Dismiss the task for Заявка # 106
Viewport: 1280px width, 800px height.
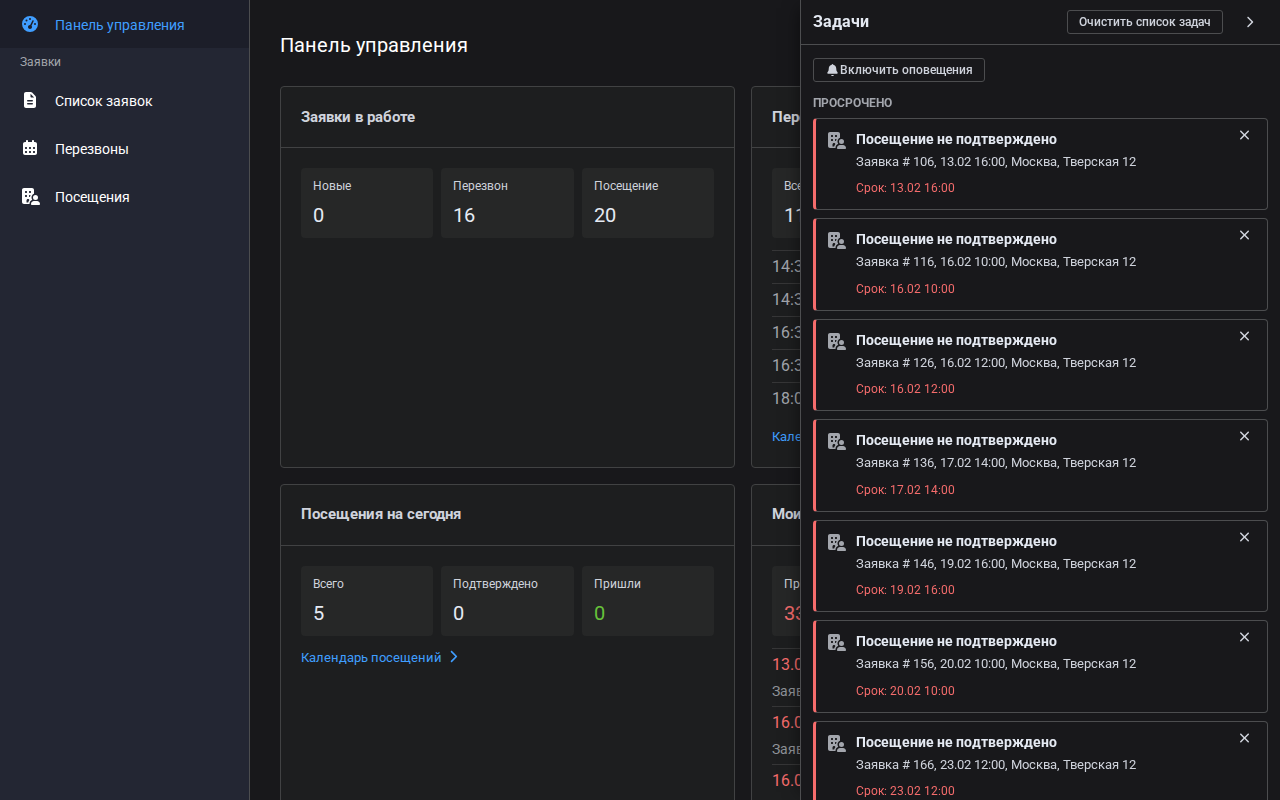pyautogui.click(x=1244, y=135)
